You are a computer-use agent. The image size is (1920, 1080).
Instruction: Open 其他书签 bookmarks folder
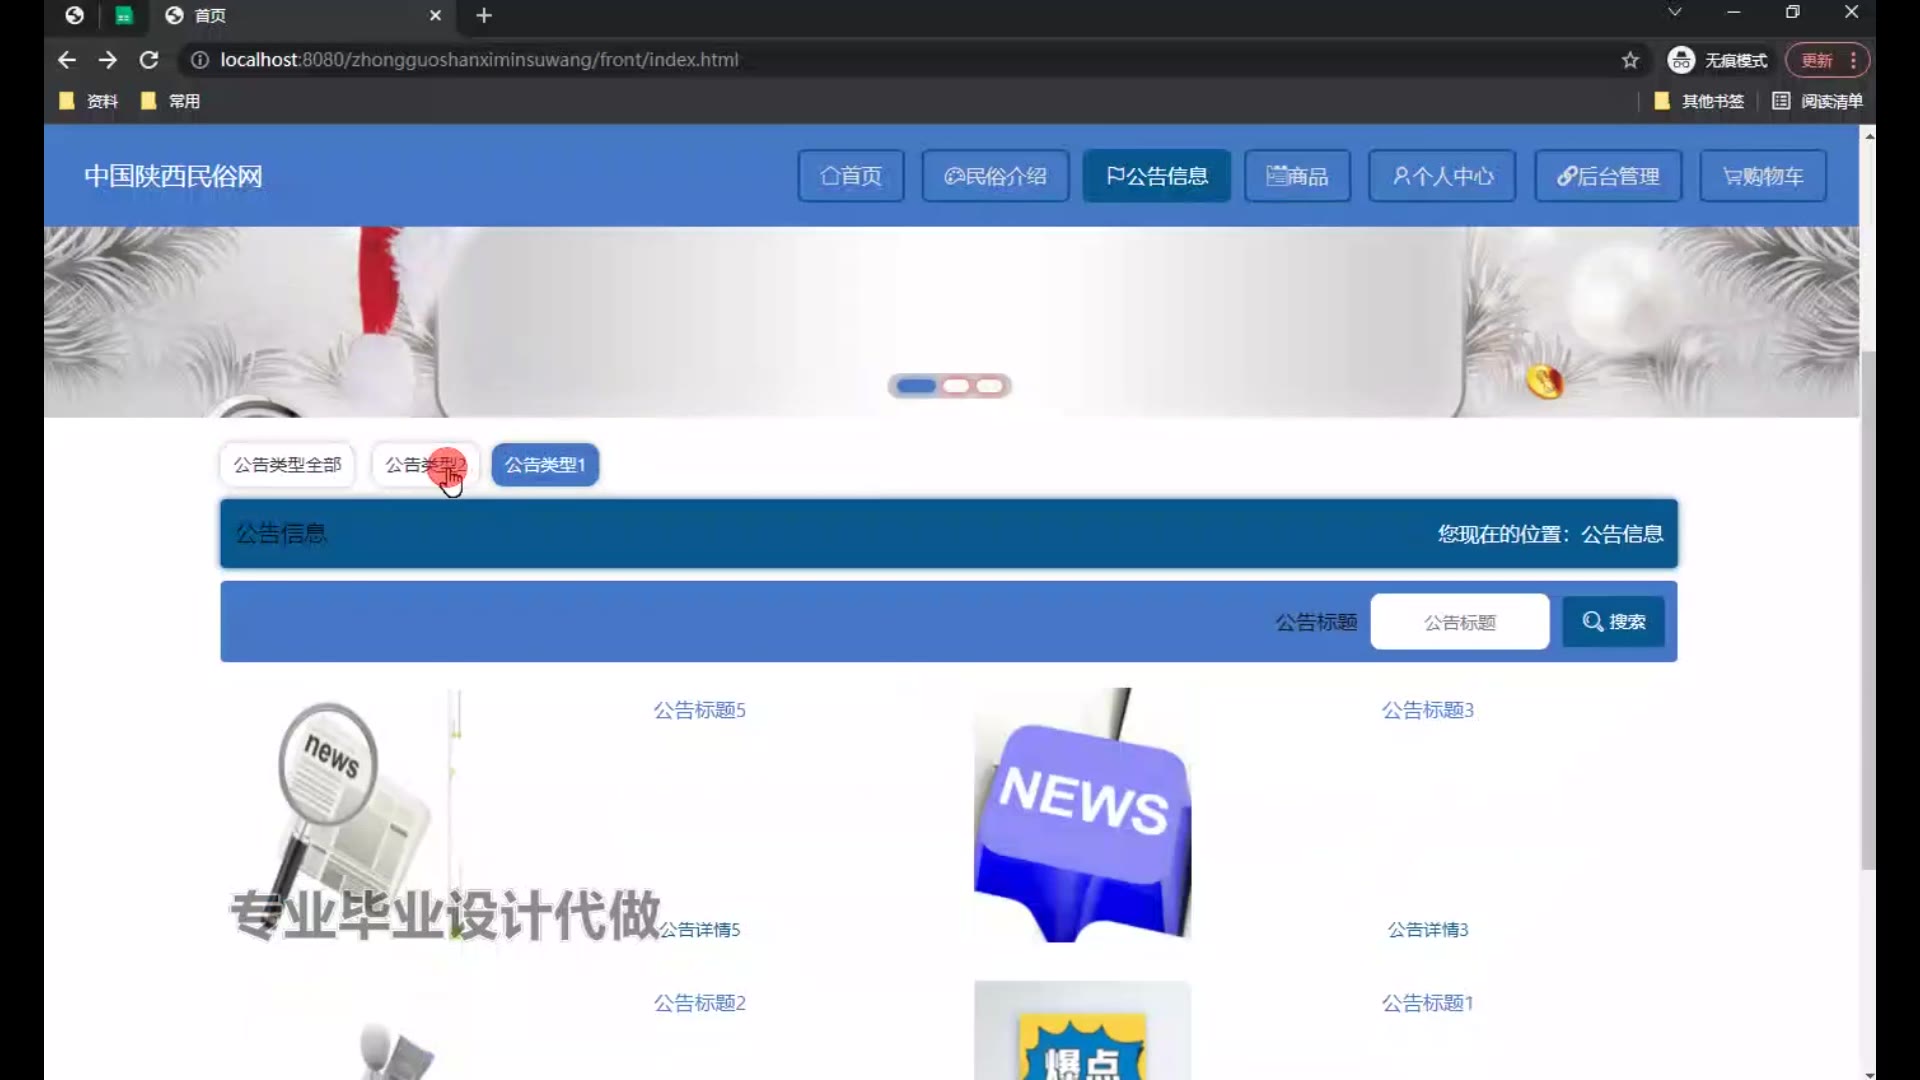1698,101
